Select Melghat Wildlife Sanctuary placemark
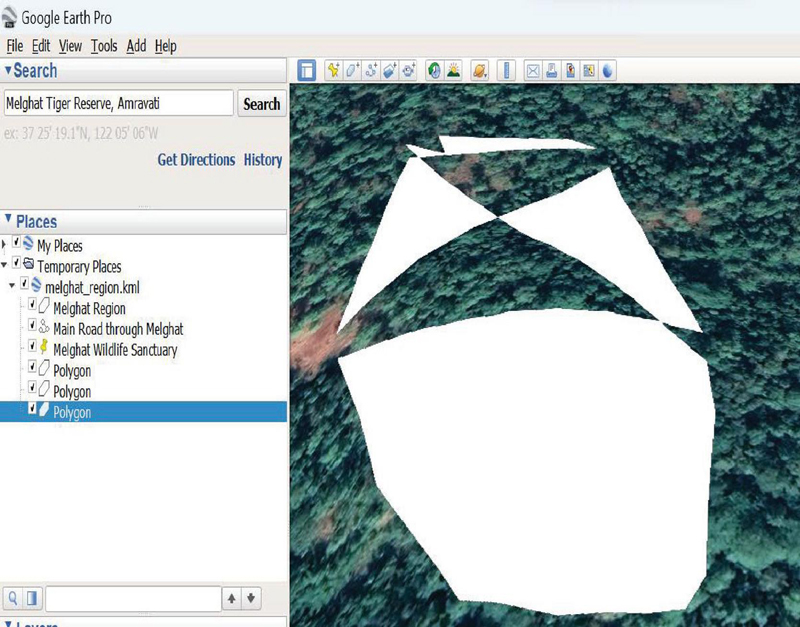The width and height of the screenshot is (800, 627). click(x=115, y=350)
